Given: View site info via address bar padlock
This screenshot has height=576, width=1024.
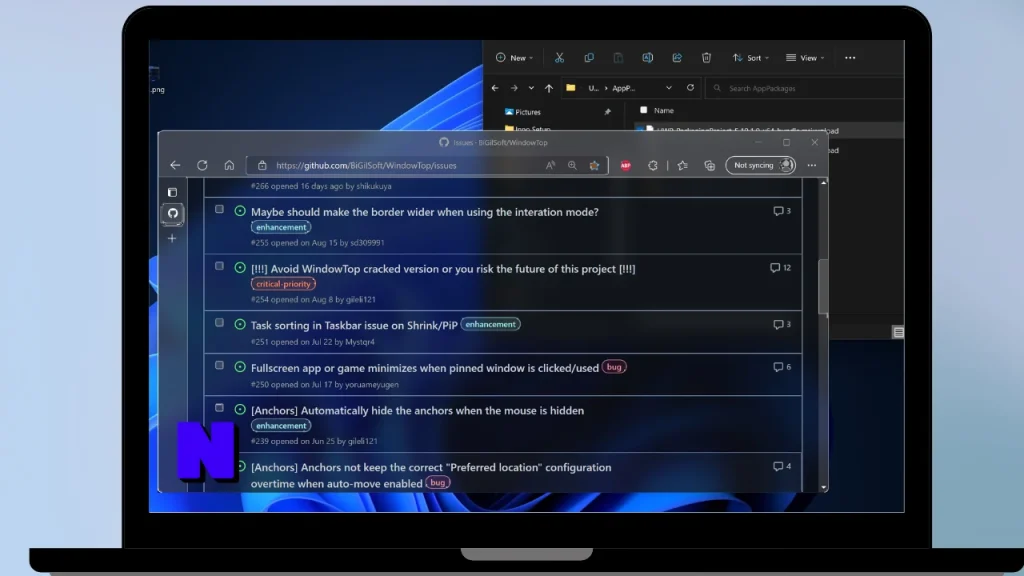Looking at the screenshot, I should tap(262, 165).
